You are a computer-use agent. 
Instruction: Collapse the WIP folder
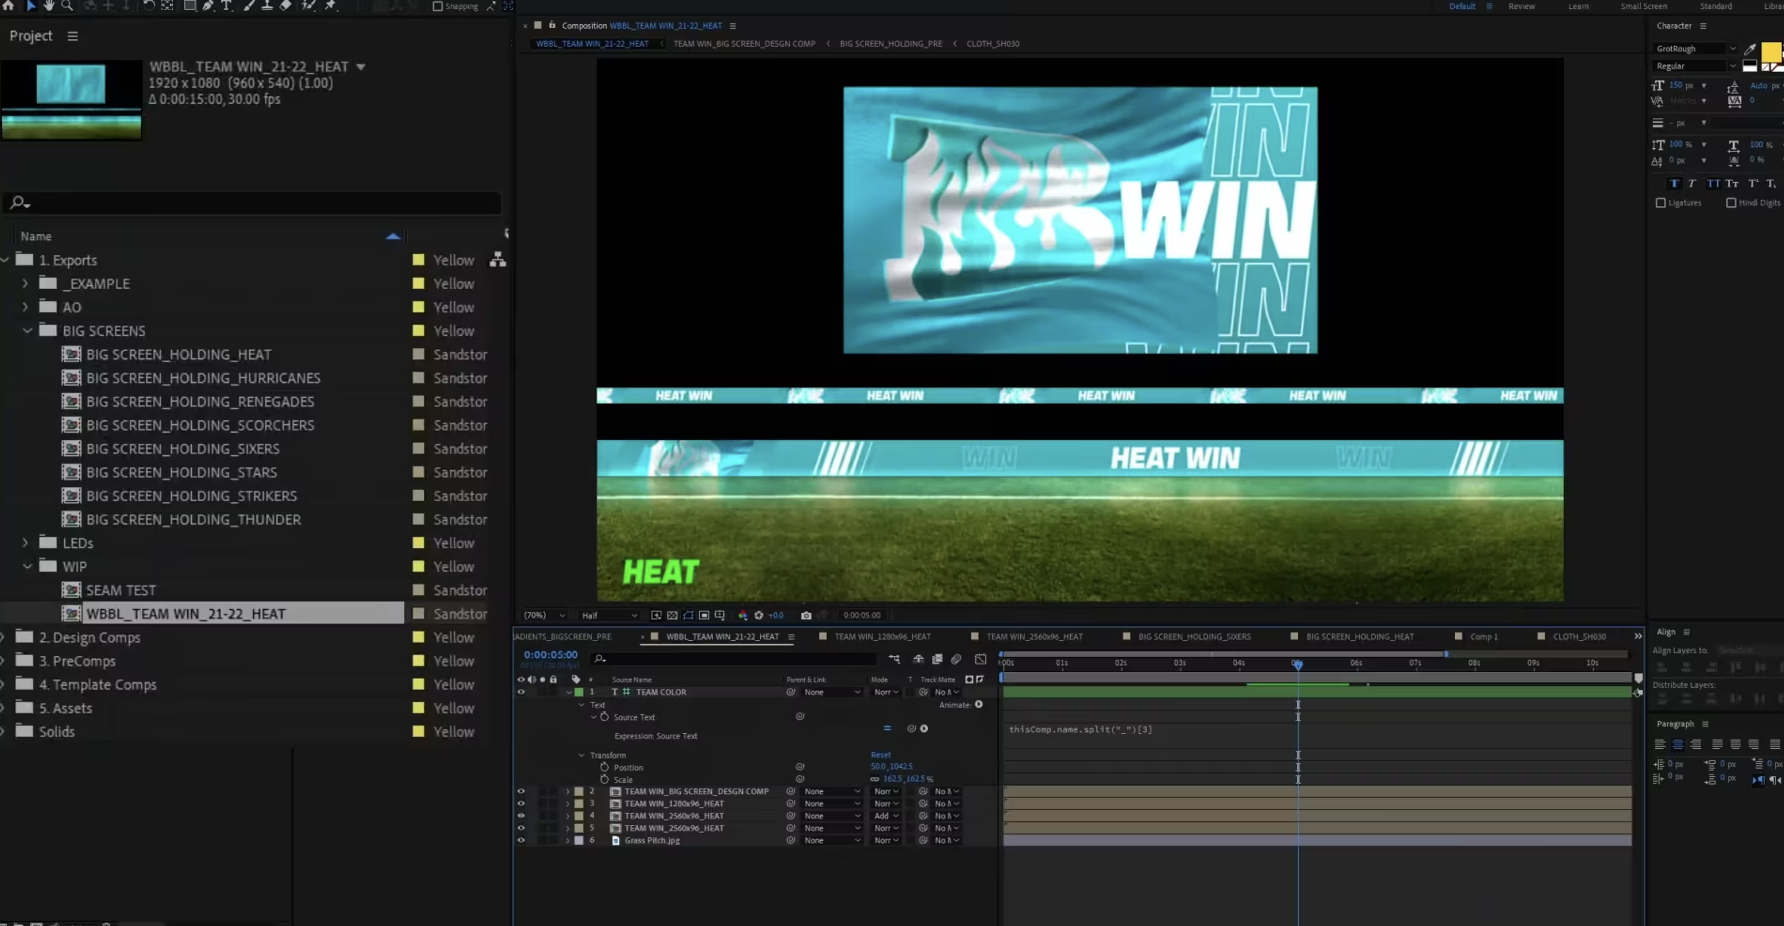tap(27, 566)
